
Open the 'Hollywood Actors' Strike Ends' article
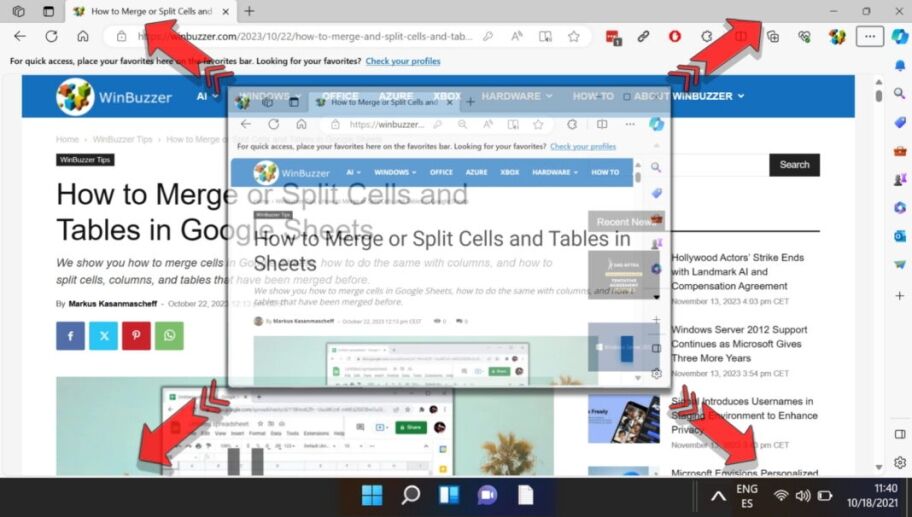738,272
